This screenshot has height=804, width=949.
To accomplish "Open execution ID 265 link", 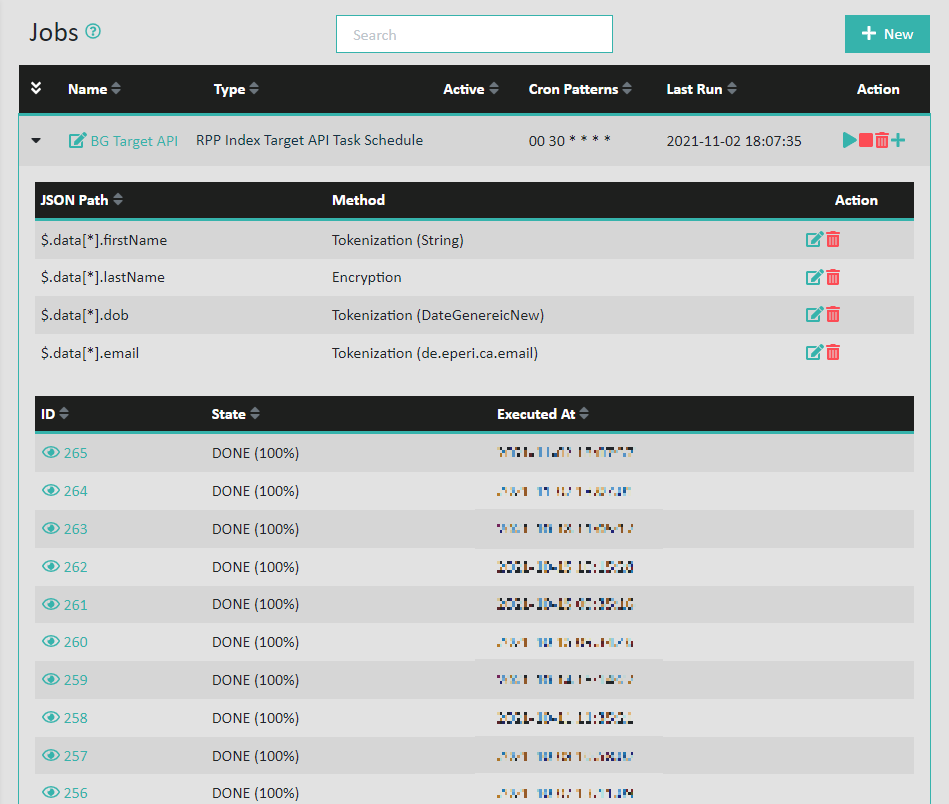I will pyautogui.click(x=76, y=453).
